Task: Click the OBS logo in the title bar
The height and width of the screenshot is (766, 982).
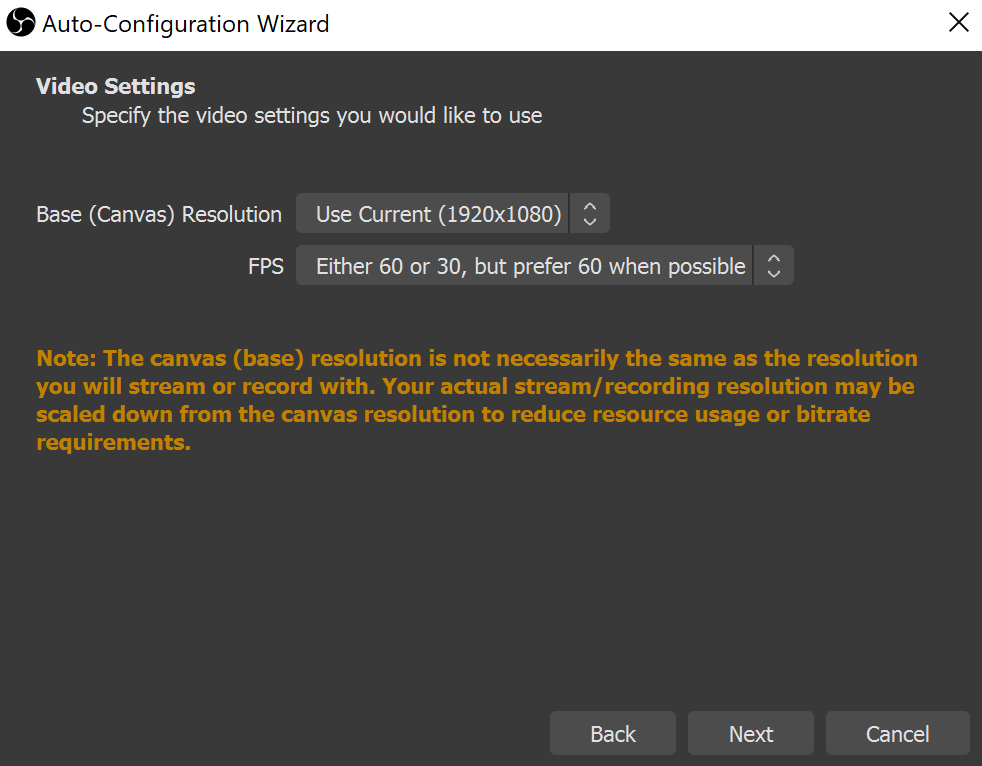Action: [x=21, y=23]
